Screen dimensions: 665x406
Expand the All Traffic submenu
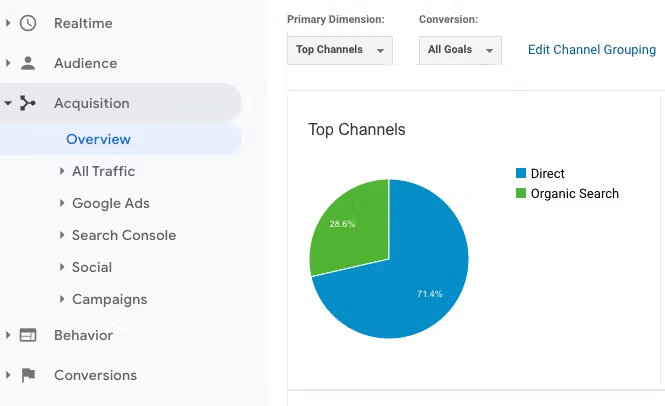[62, 171]
